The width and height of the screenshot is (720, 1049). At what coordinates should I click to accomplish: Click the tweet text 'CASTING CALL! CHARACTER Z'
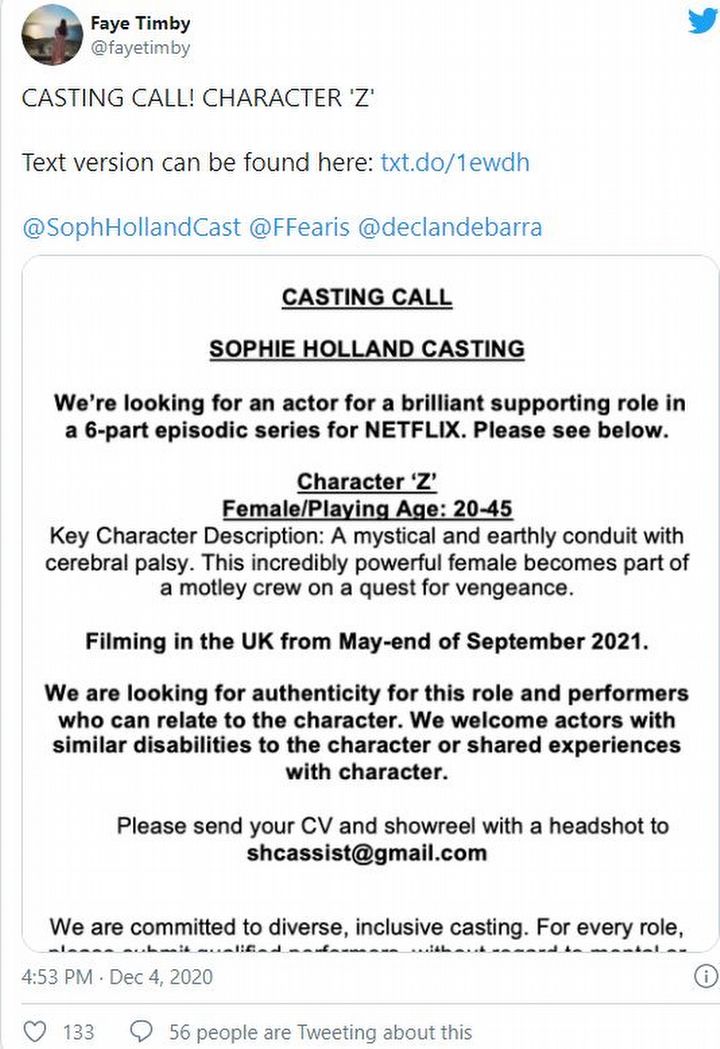pyautogui.click(x=198, y=98)
